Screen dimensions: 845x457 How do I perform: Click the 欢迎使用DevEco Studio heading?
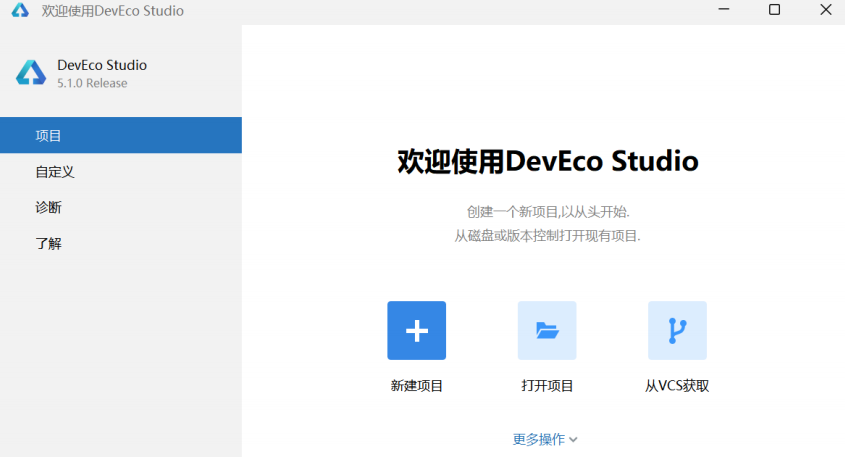point(548,161)
